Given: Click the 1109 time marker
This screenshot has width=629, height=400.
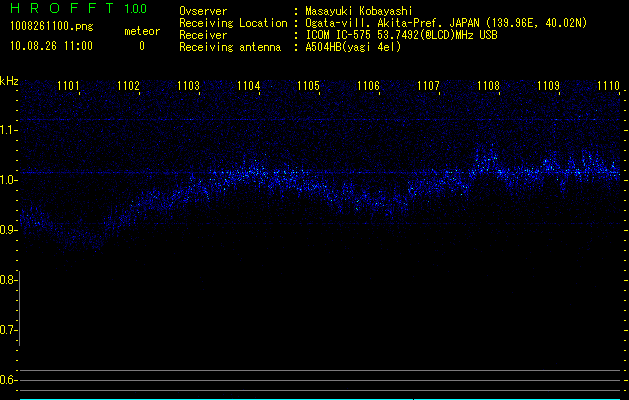Looking at the screenshot, I should 548,86.
